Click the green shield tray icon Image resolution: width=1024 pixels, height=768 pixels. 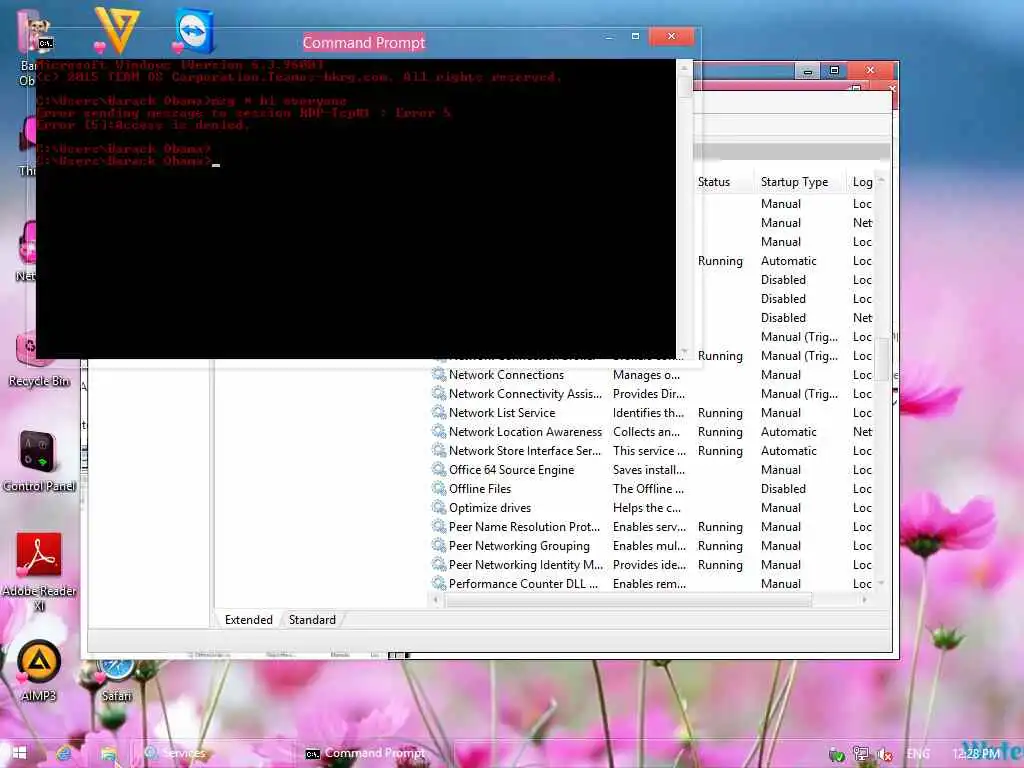(837, 754)
